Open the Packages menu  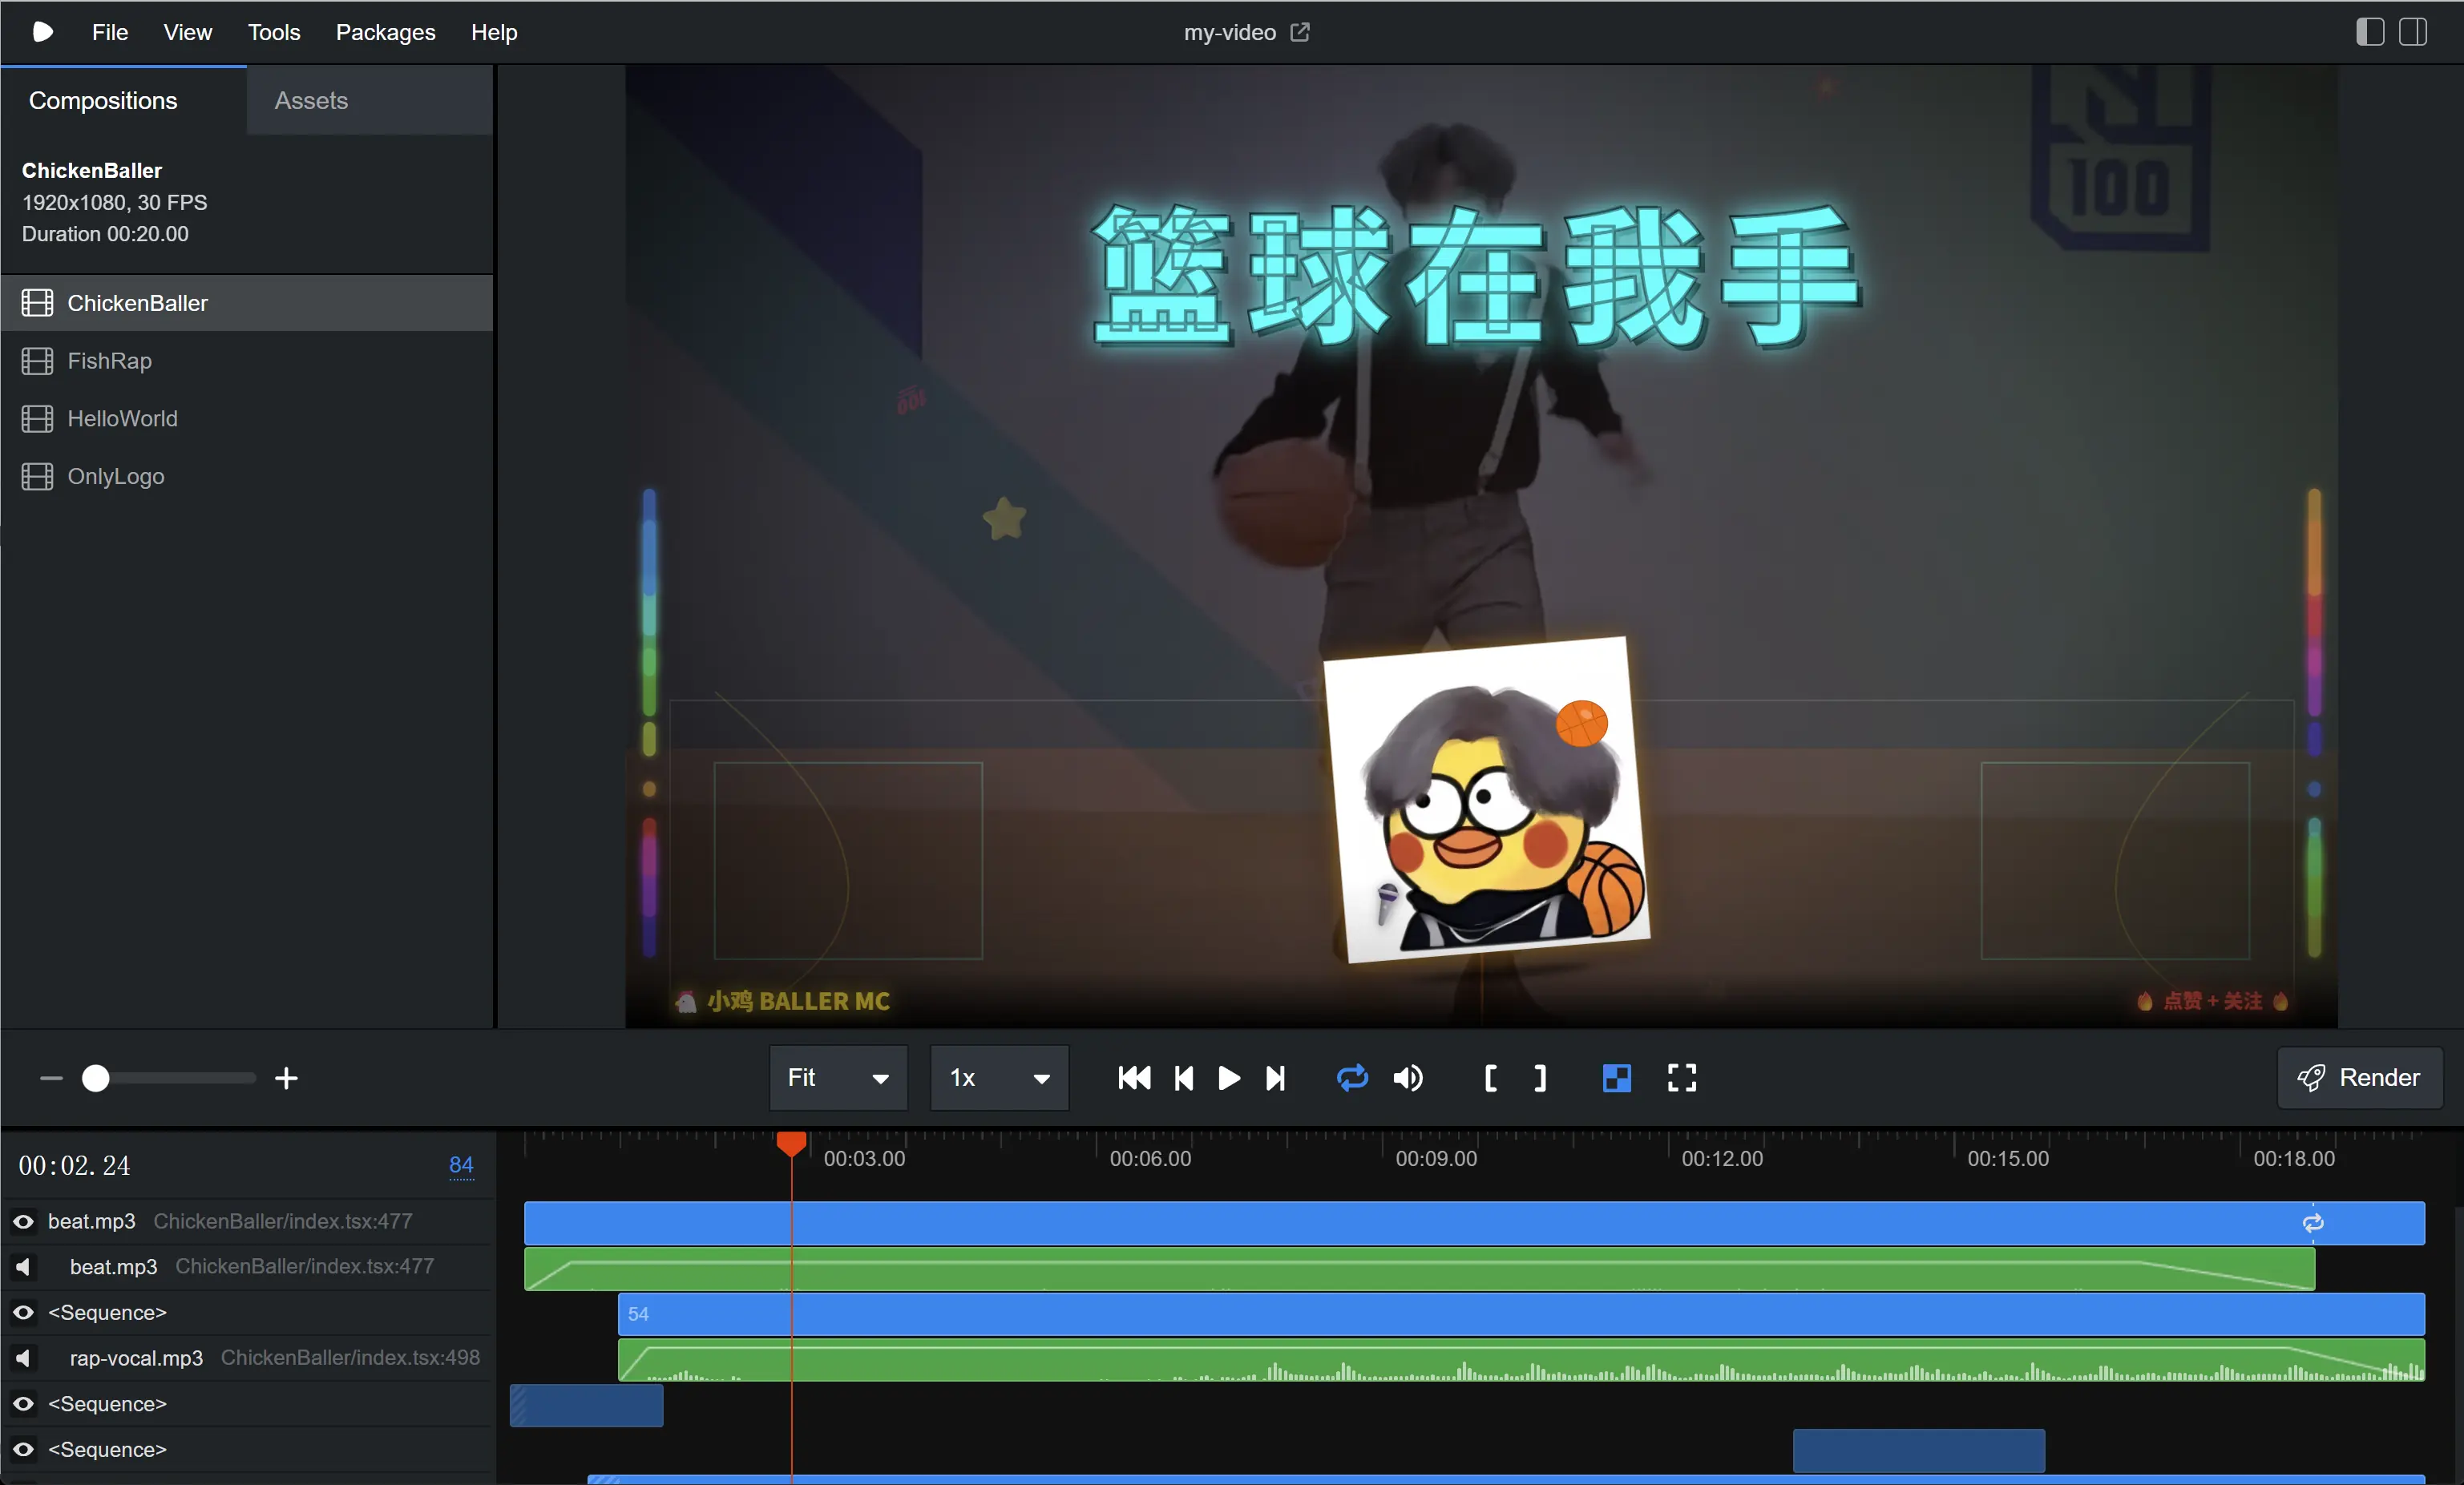click(385, 32)
